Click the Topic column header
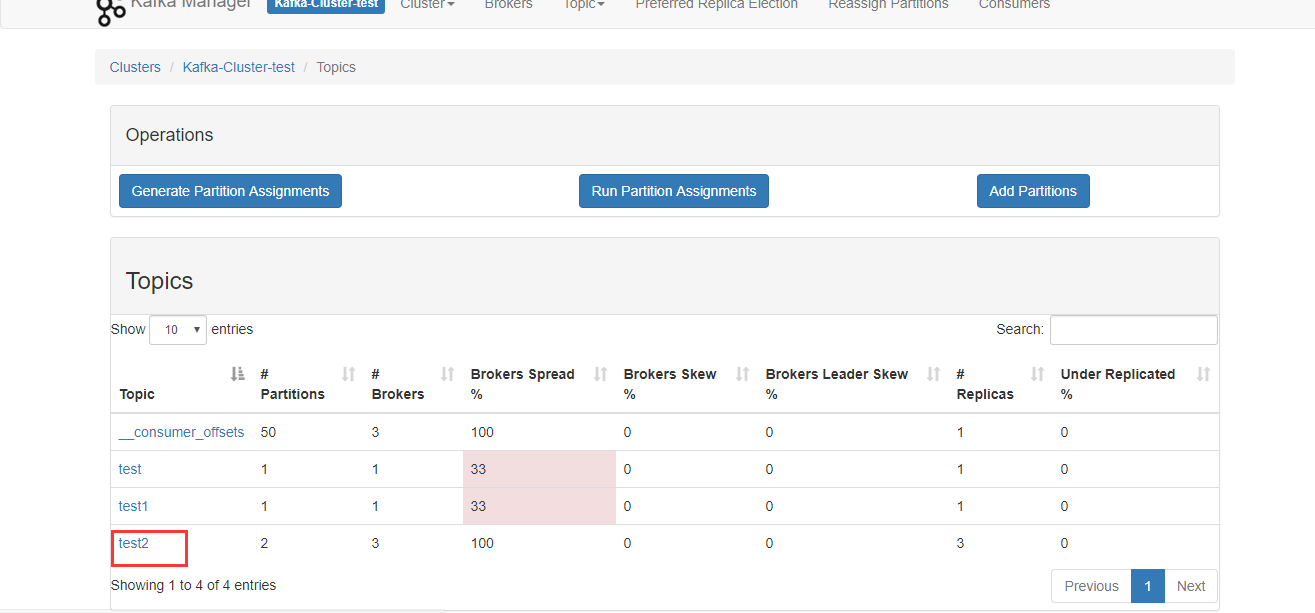The width and height of the screenshot is (1315, 613). [x=137, y=394]
